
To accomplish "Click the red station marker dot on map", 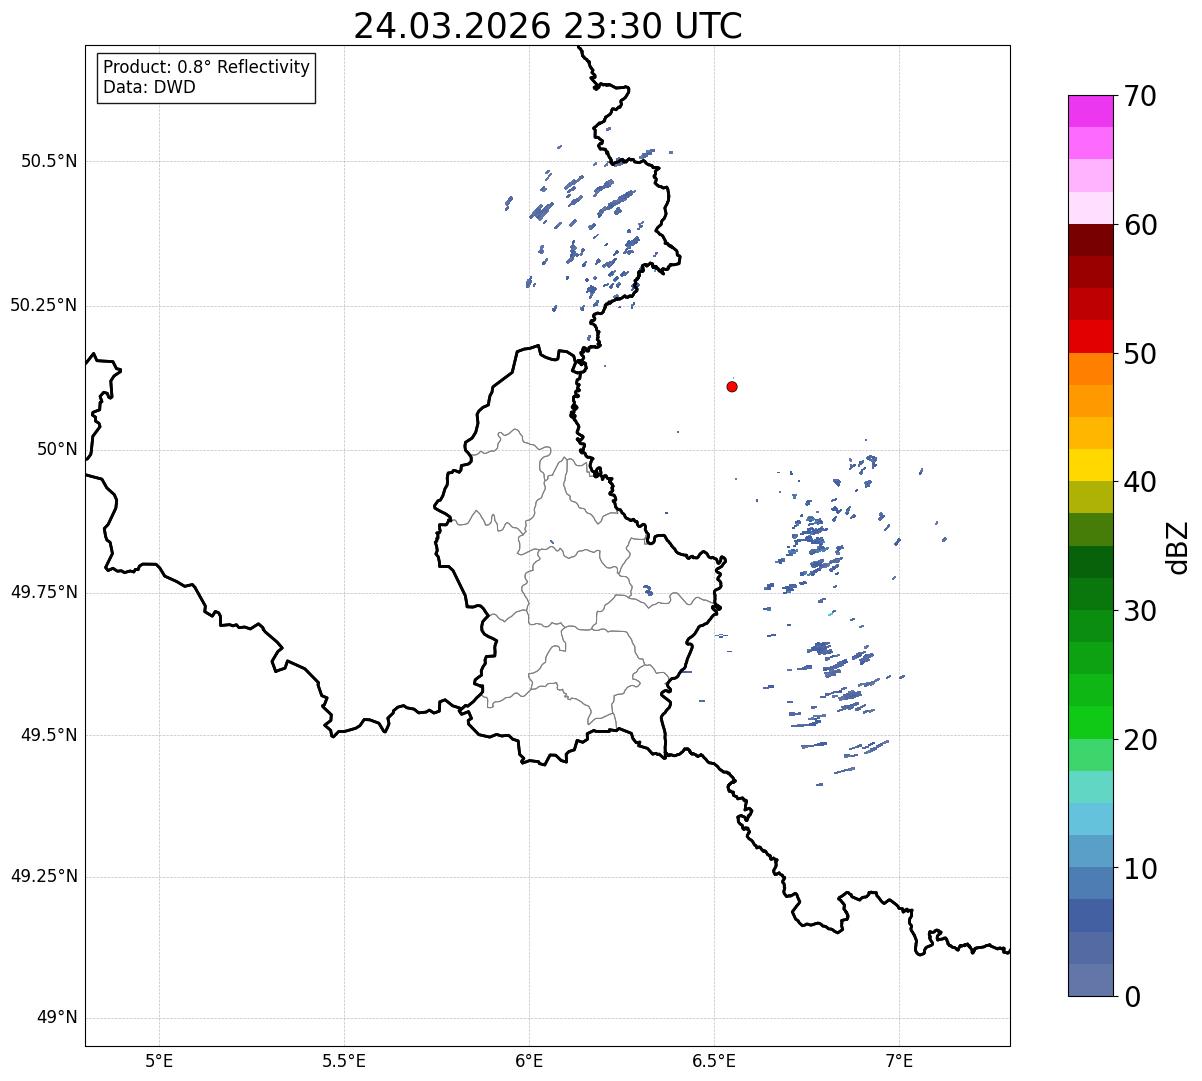I will click(732, 386).
